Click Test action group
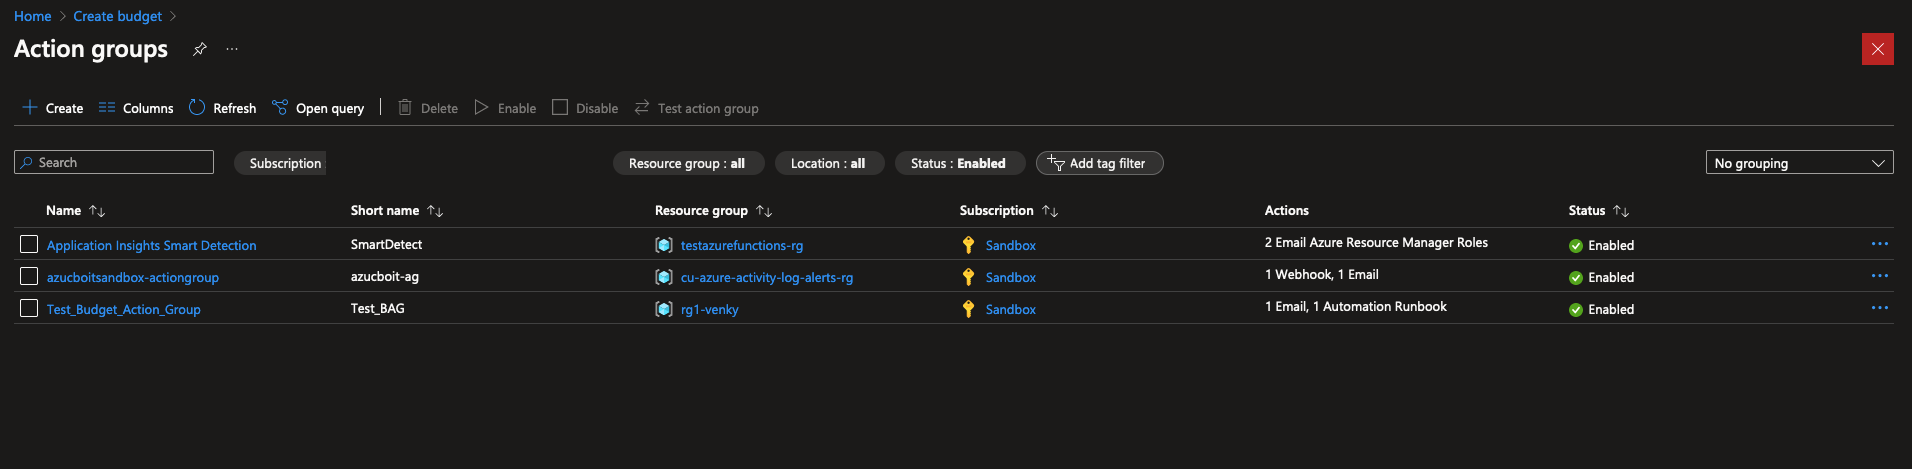This screenshot has height=469, width=1912. tap(696, 108)
